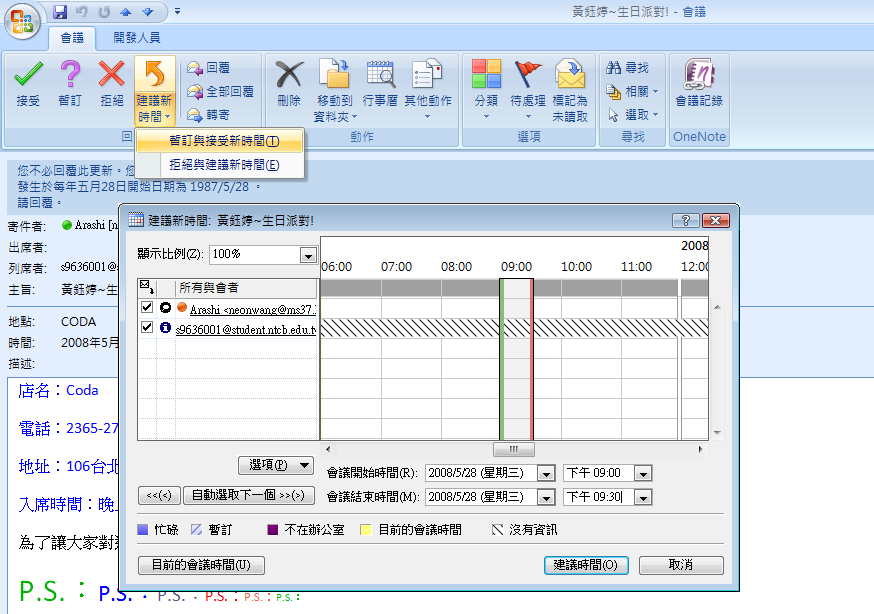
Task: Expand the 建議新時間 split button
Action: [x=154, y=109]
